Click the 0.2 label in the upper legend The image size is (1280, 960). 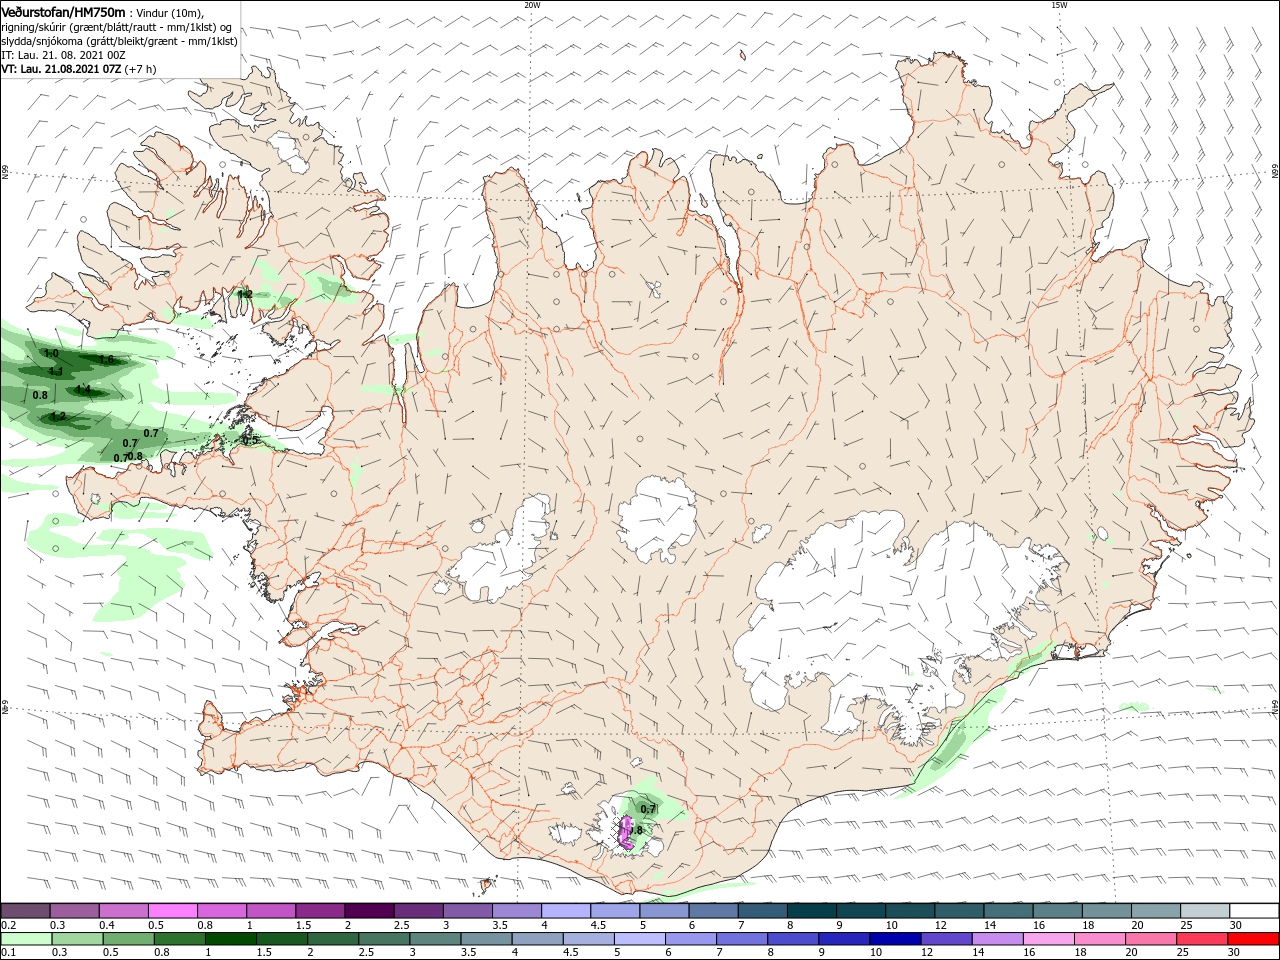(8, 925)
